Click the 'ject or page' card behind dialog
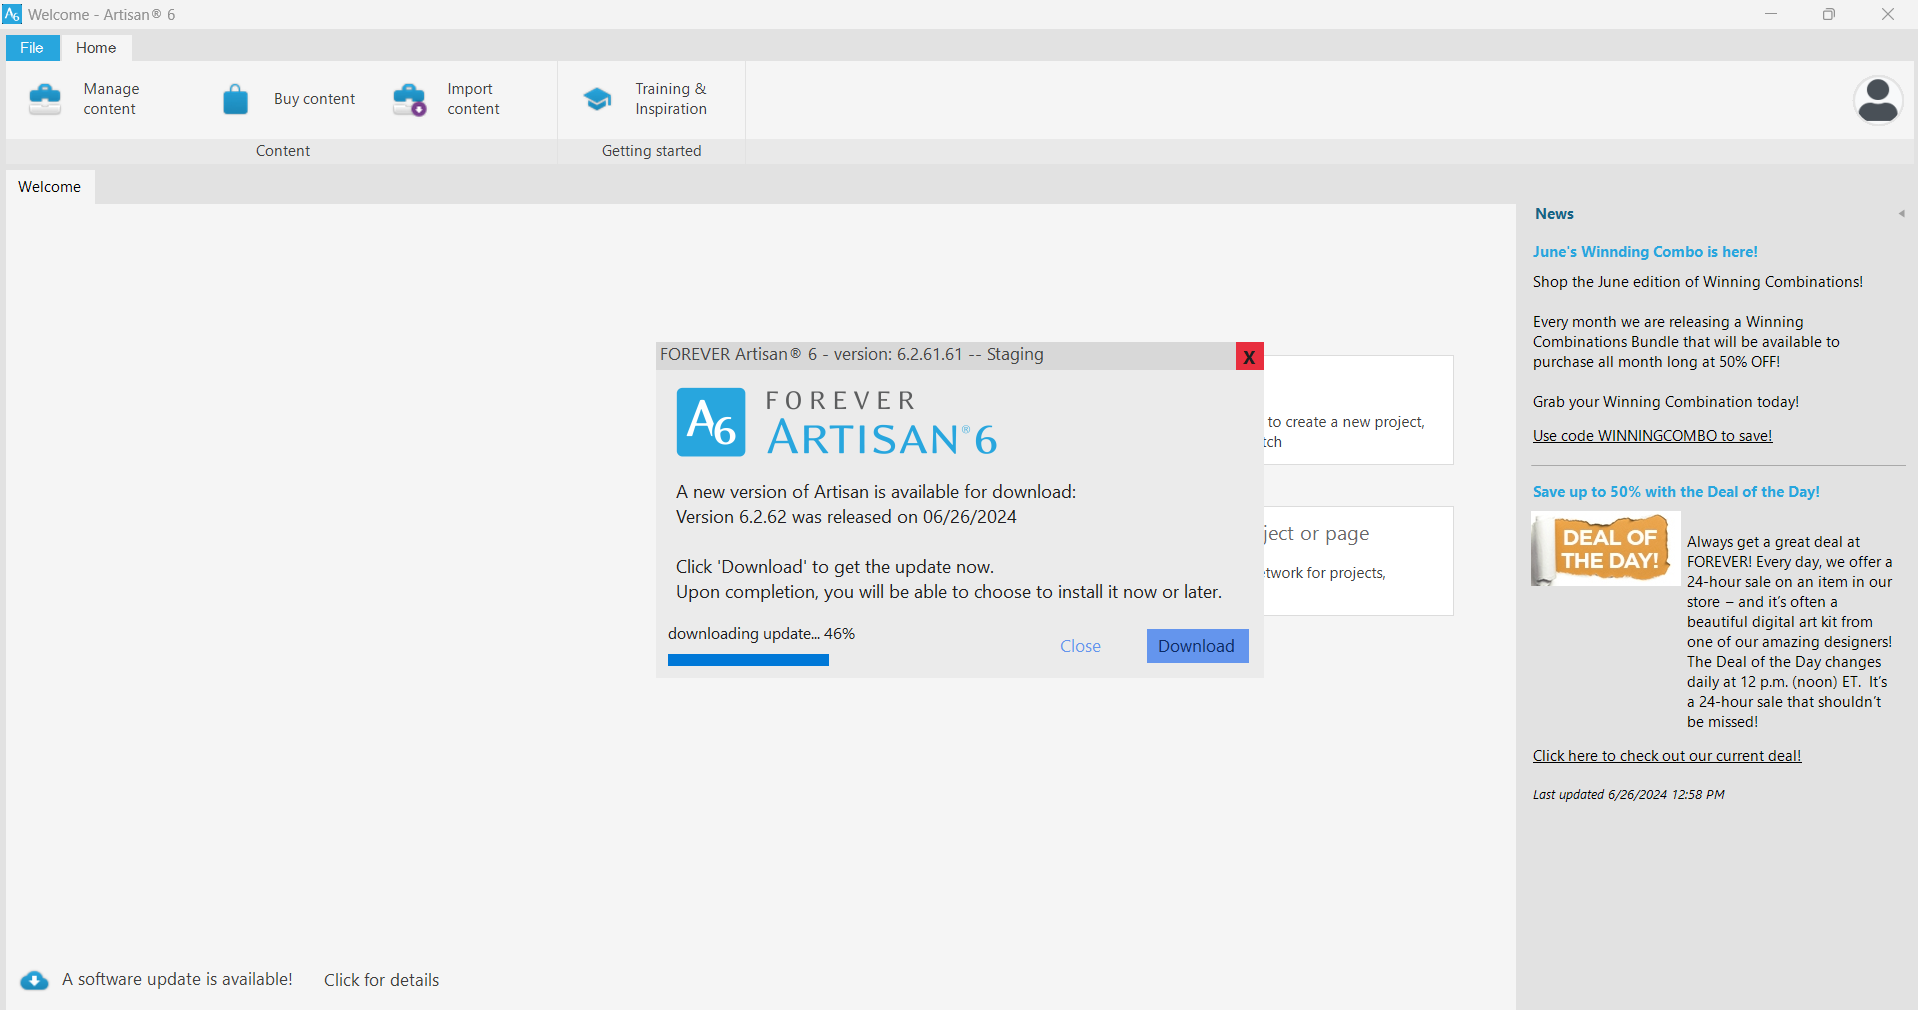1918x1010 pixels. 1358,561
